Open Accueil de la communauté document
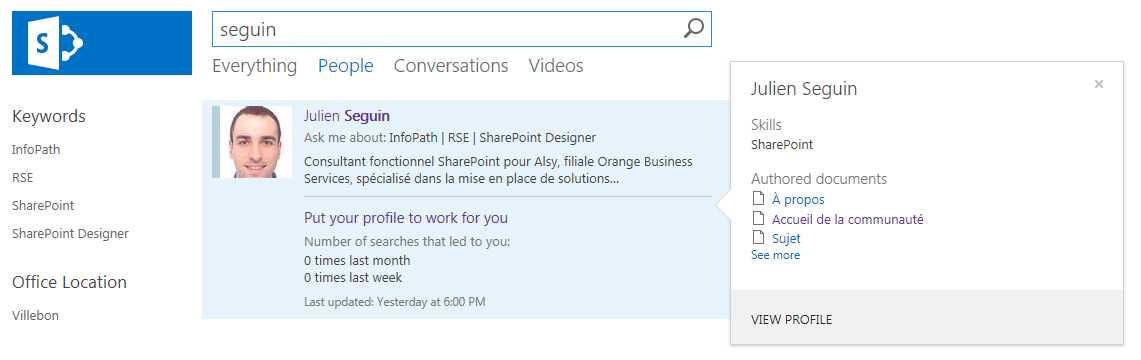The height and width of the screenshot is (360, 1141). click(x=848, y=219)
